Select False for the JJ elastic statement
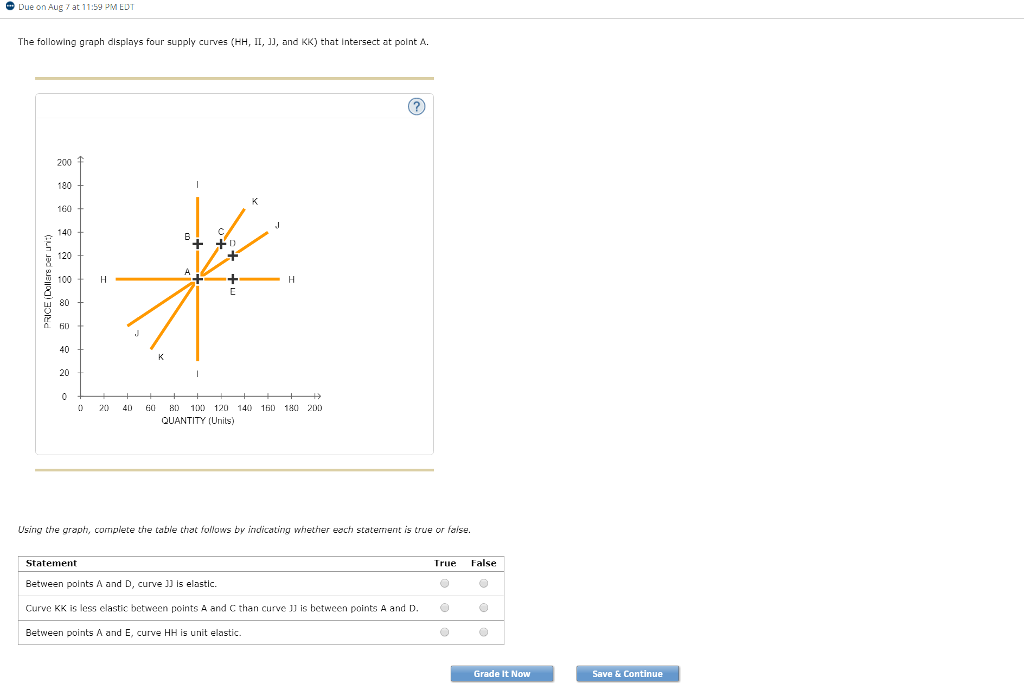The height and width of the screenshot is (683, 1024). [482, 583]
